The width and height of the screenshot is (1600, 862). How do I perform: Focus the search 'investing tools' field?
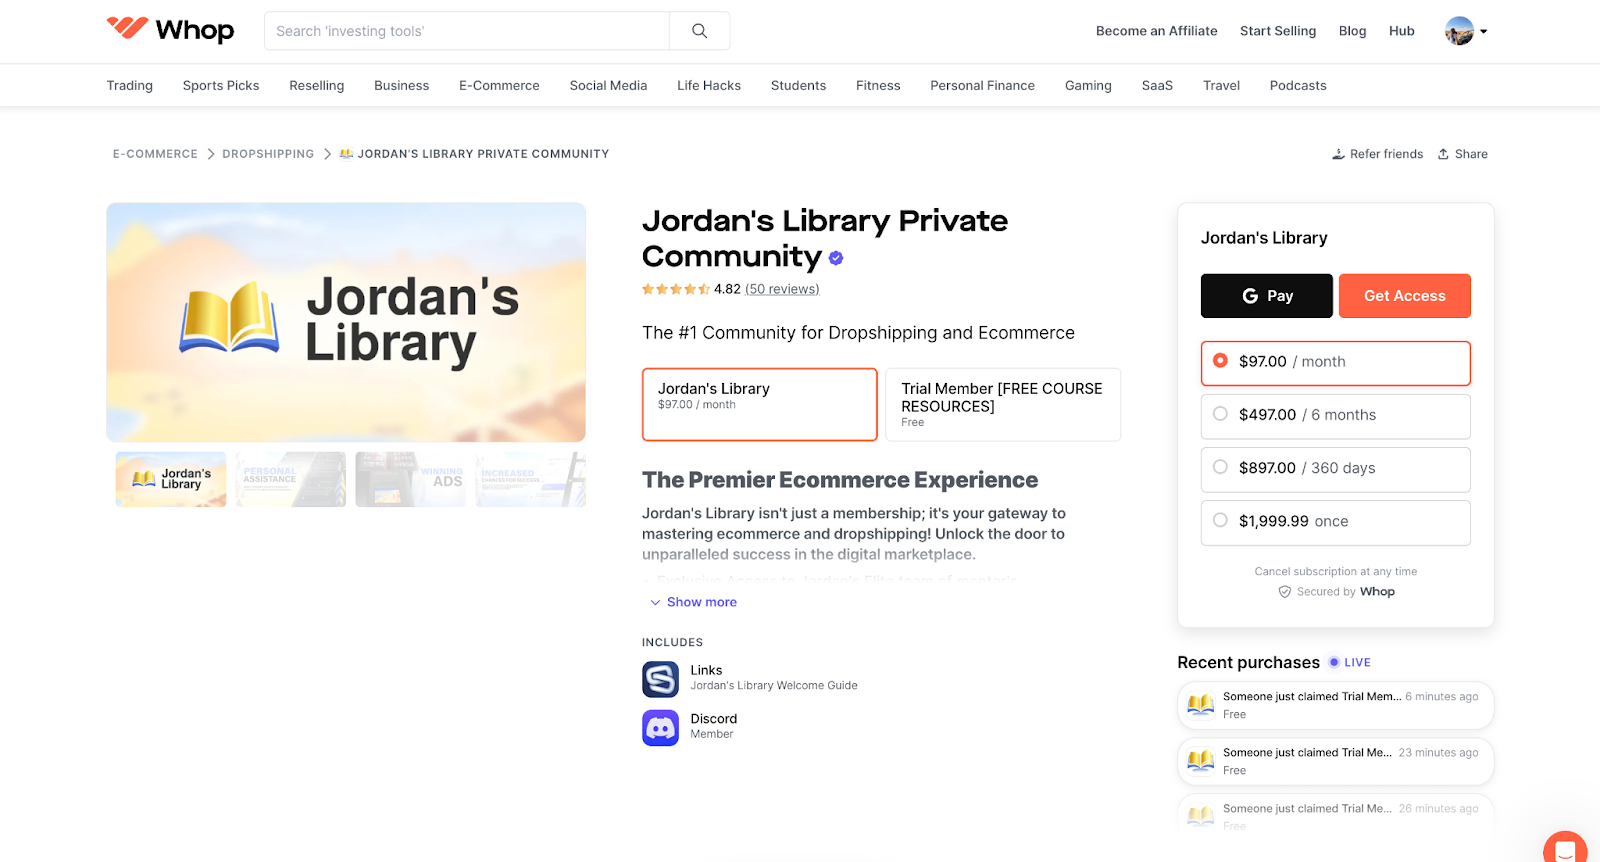[467, 31]
